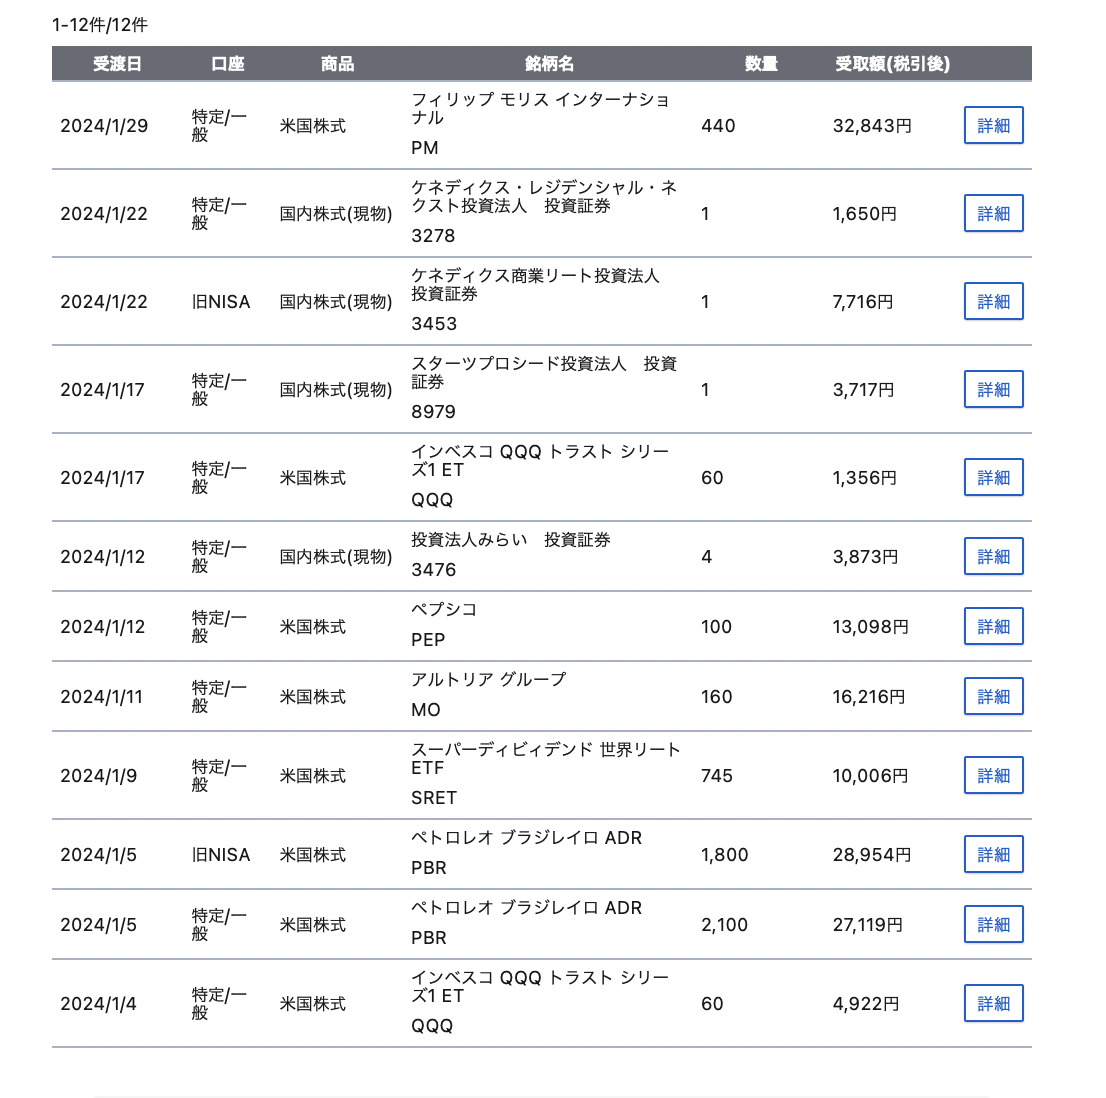Open 詳細 for ケネディクス商業リート 3453 row
Image resolution: width=1106 pixels, height=1098 pixels.
[x=993, y=301]
